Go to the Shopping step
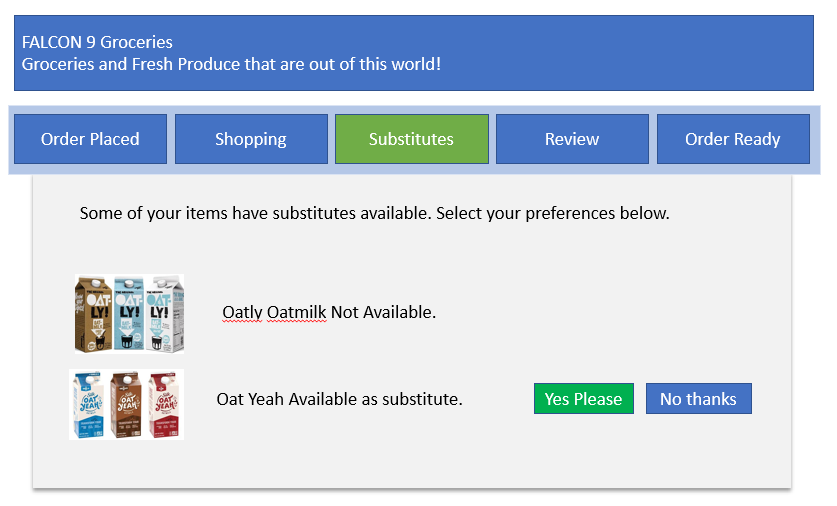Image resolution: width=837 pixels, height=506 pixels. tap(251, 139)
